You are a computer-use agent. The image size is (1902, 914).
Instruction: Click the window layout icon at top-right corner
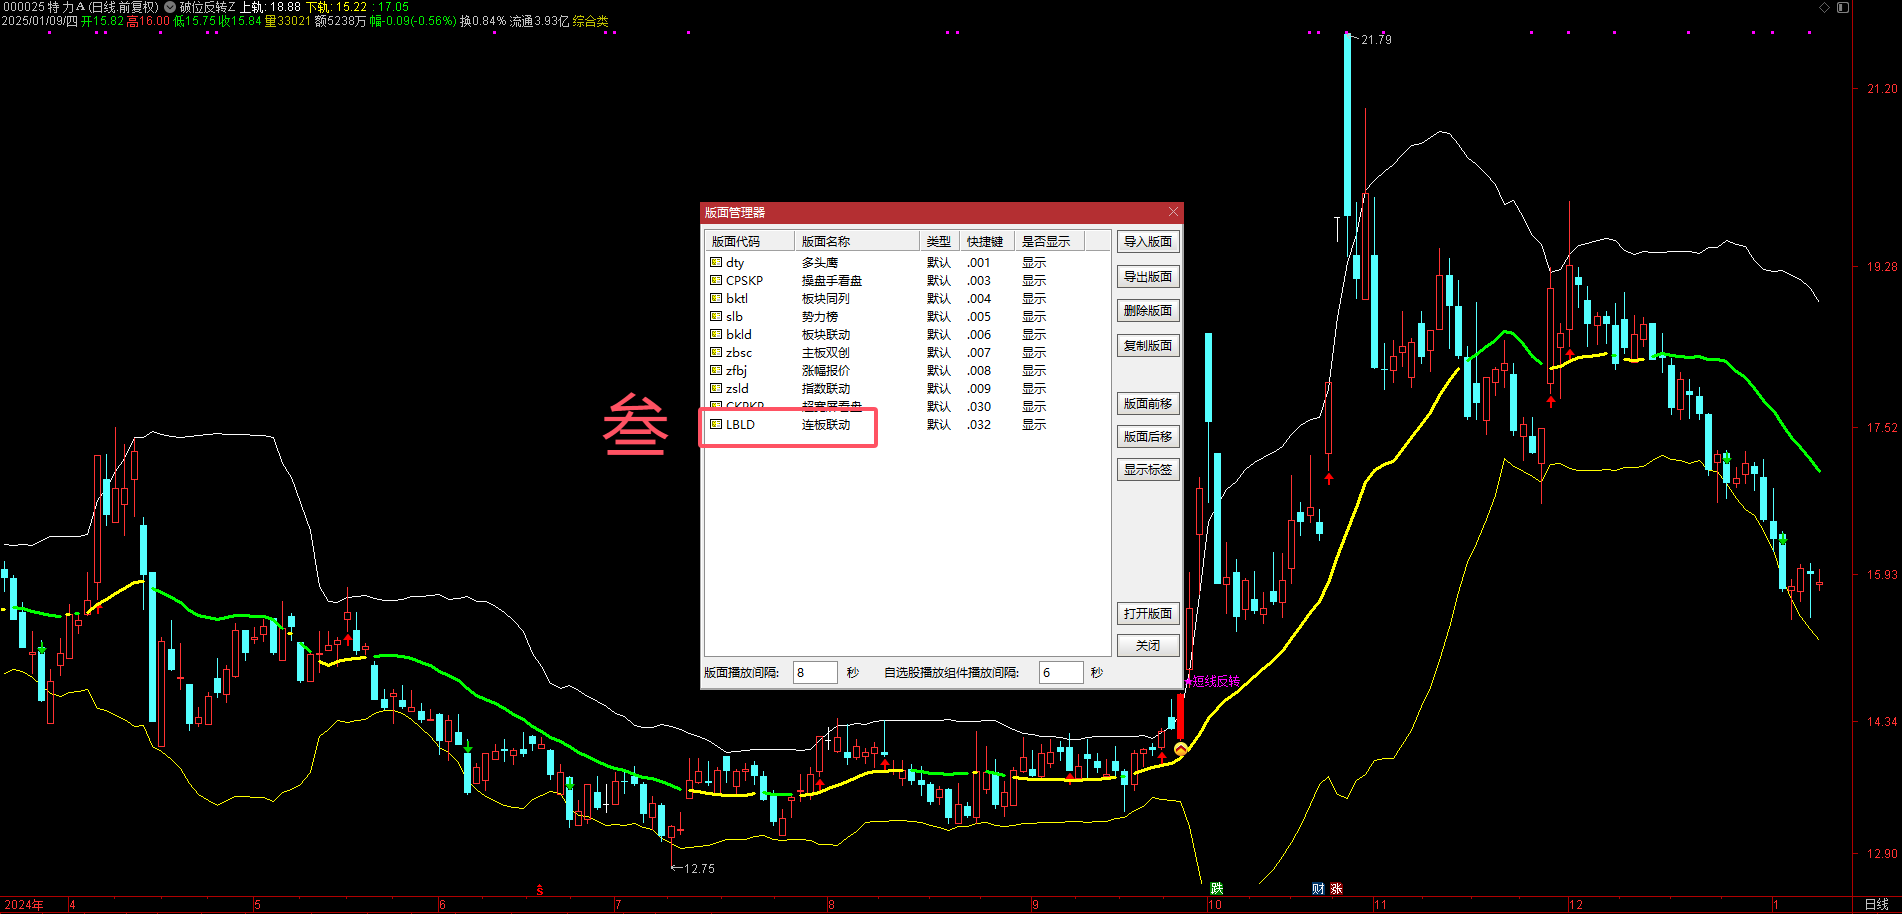[1843, 7]
